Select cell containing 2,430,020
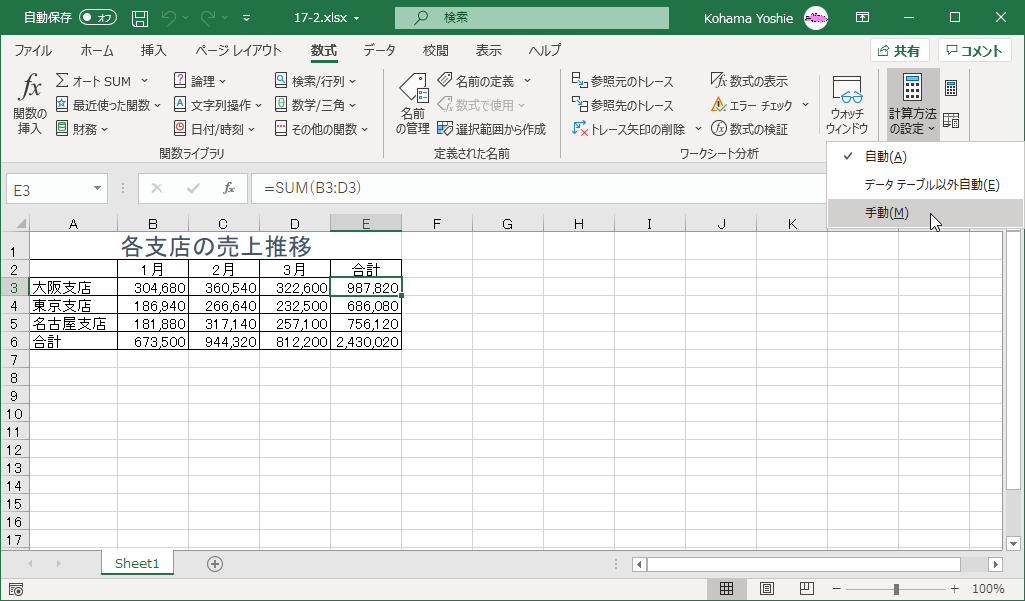 [x=366, y=341]
